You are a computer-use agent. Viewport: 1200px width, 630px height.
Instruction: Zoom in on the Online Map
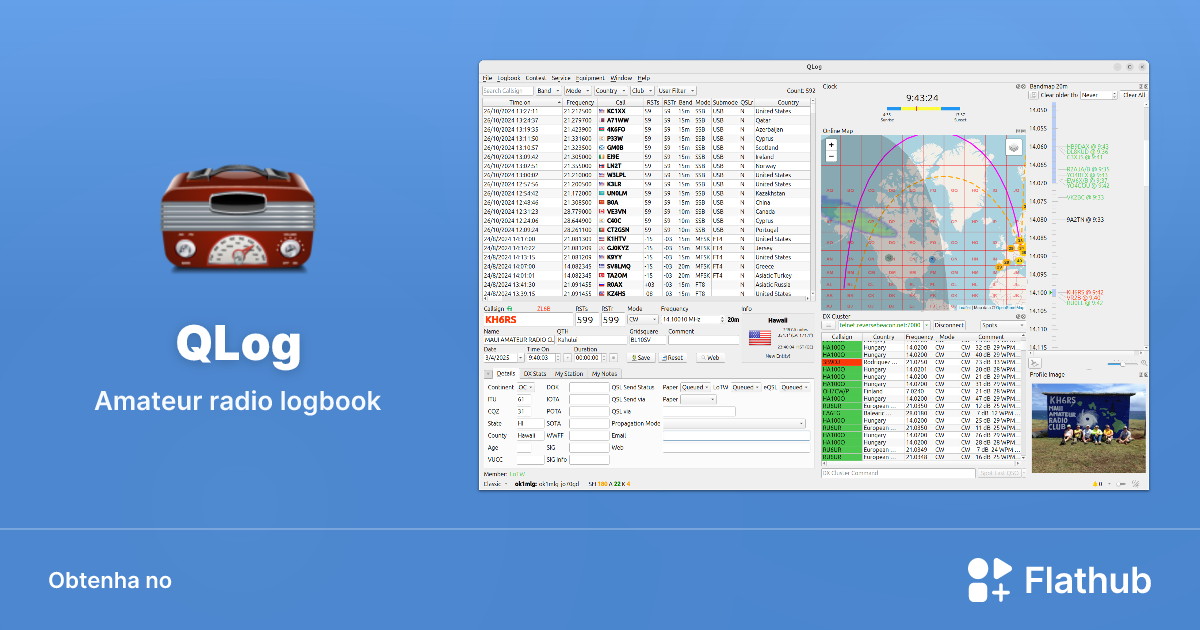(x=829, y=145)
